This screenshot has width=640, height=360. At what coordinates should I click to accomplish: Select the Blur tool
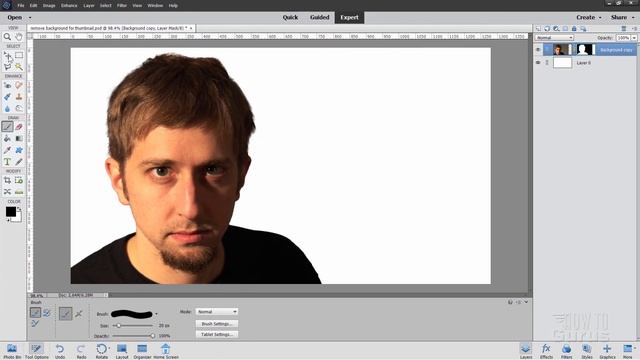coord(7,108)
